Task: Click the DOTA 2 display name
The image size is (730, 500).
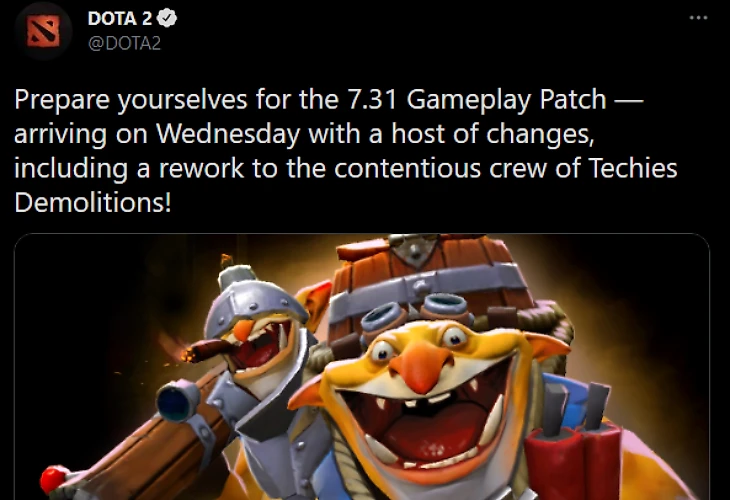Action: (x=120, y=19)
